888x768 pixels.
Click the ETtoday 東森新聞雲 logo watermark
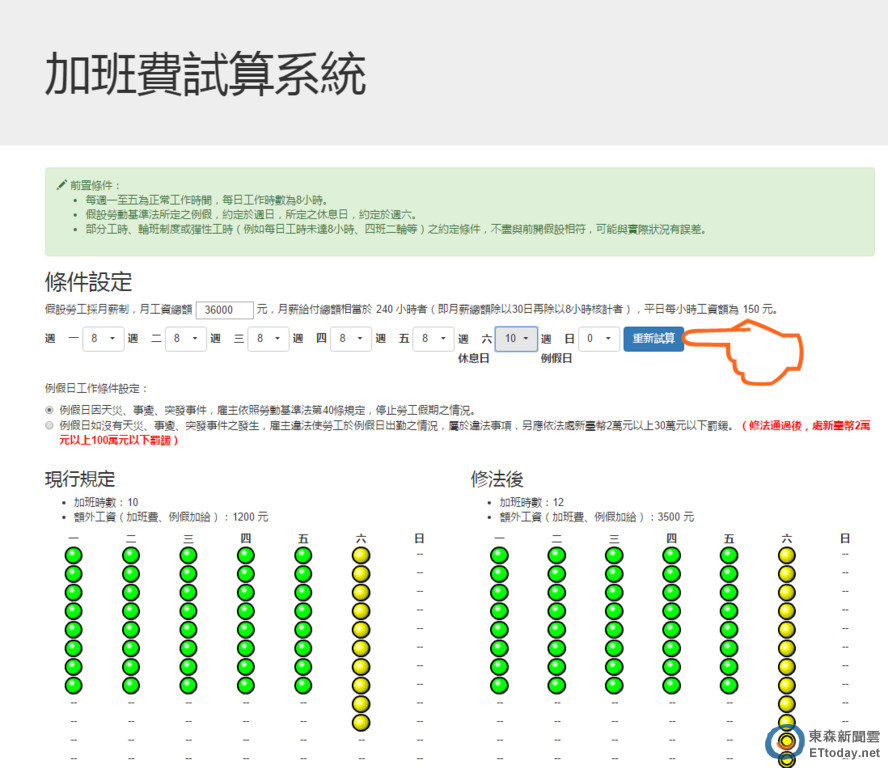[x=823, y=742]
